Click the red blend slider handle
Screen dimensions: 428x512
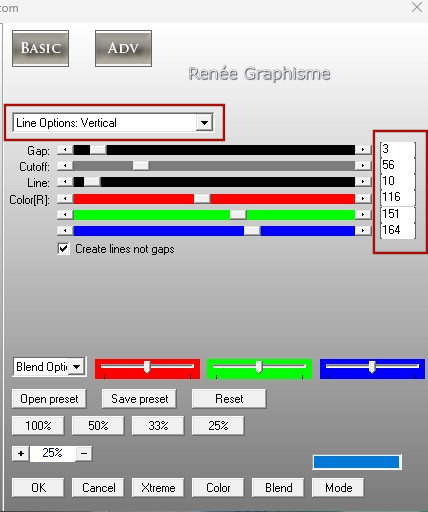pyautogui.click(x=147, y=367)
